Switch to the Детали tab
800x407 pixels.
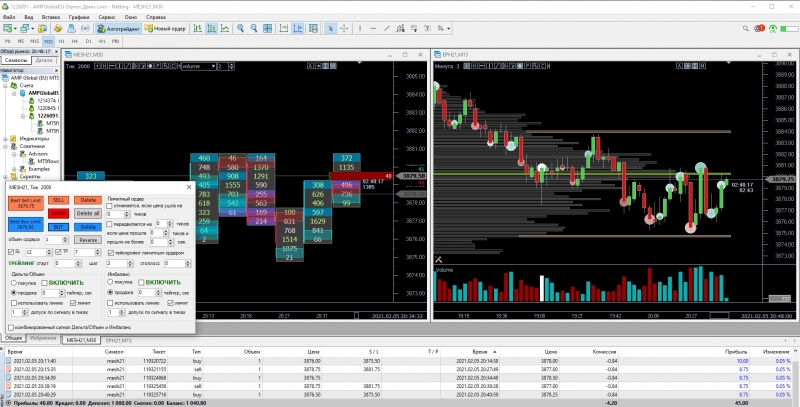44,61
